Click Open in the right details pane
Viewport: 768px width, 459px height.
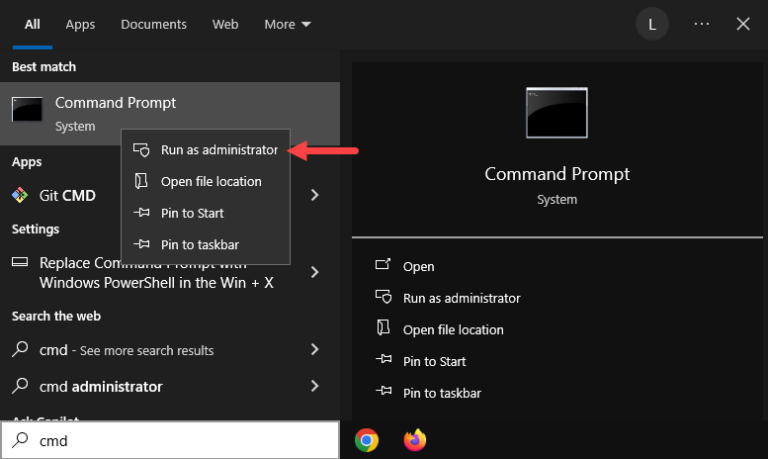(x=418, y=266)
